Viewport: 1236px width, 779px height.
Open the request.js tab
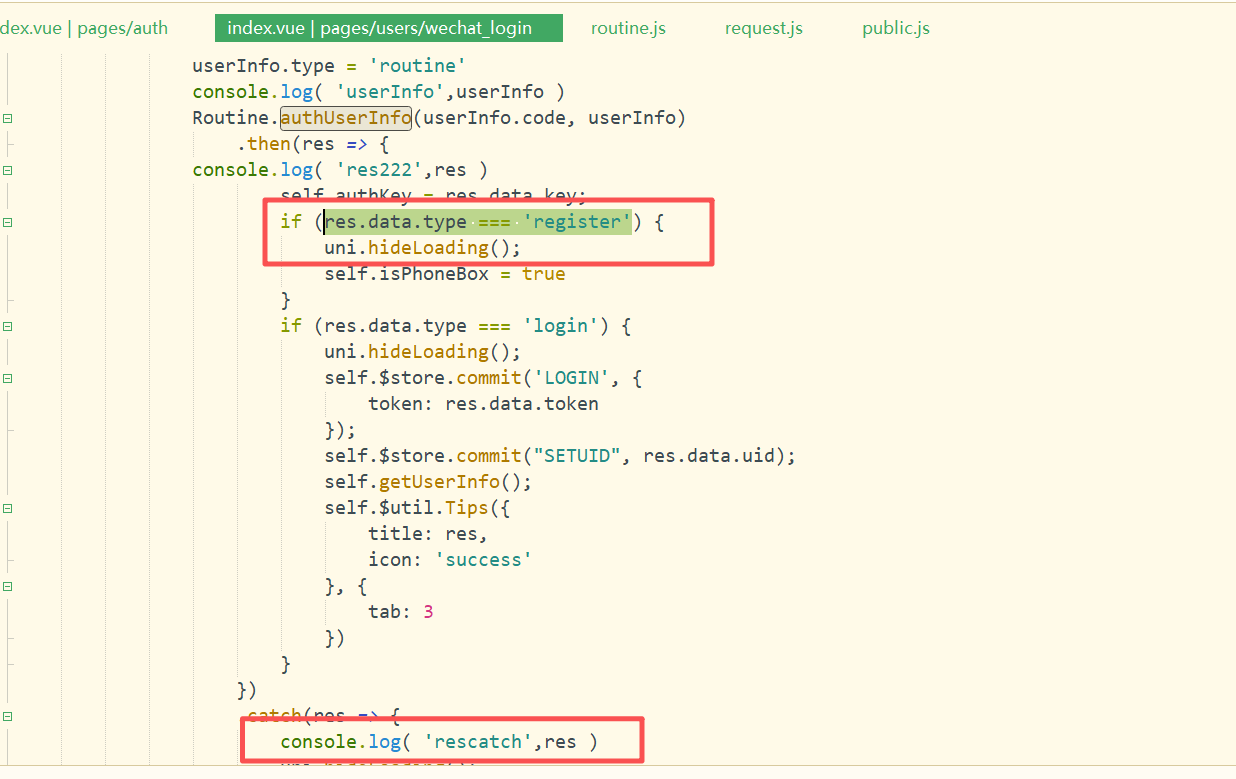click(x=764, y=28)
